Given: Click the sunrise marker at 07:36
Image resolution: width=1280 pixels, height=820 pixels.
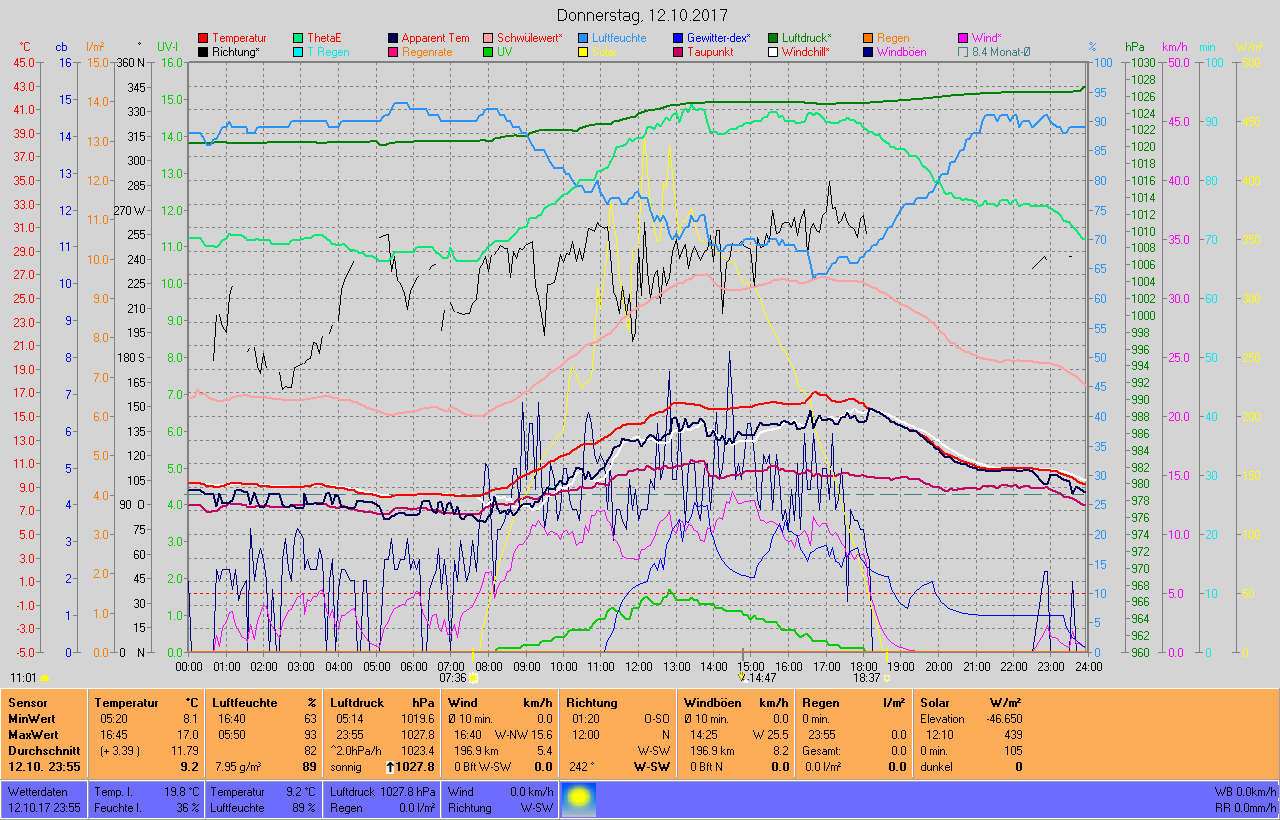Looking at the screenshot, I should pos(473,678).
